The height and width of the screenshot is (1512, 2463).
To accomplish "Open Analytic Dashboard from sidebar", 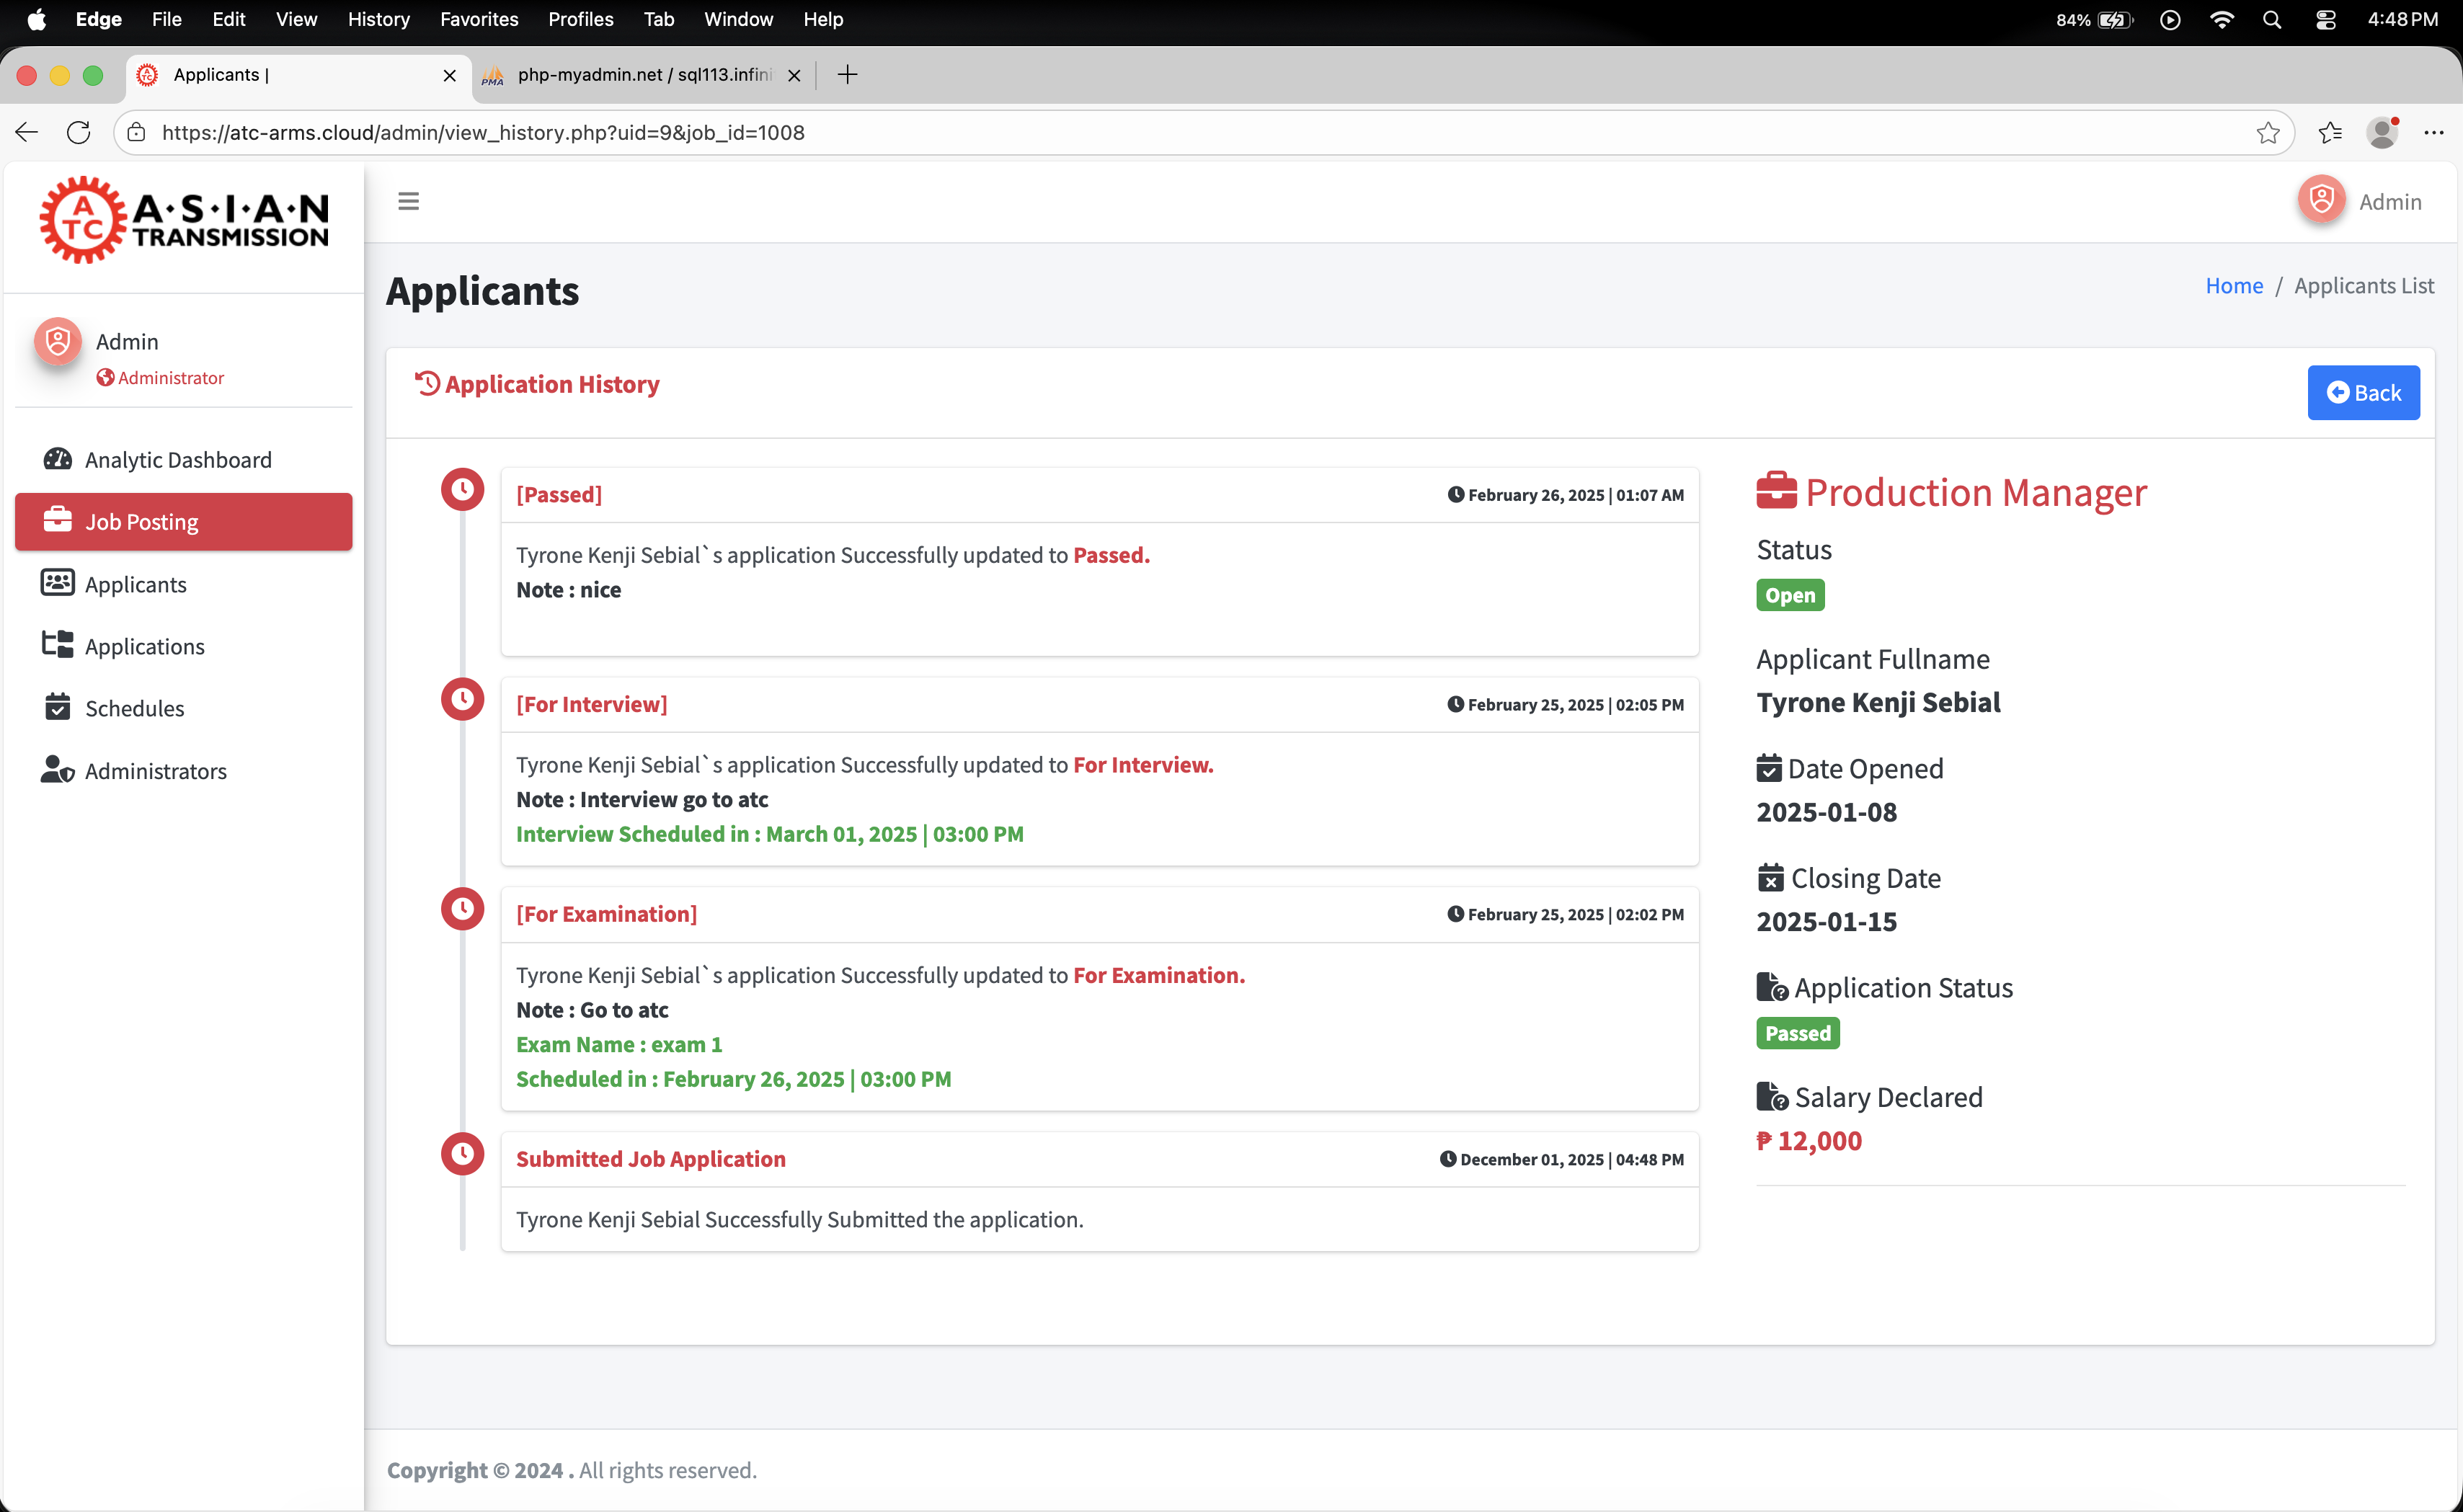I will (178, 459).
